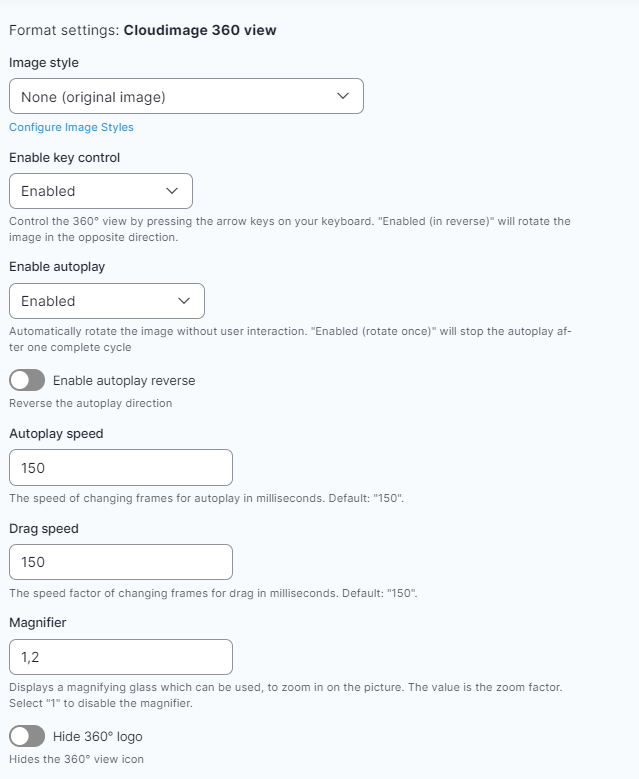639x779 pixels.
Task: Click the "Enable key control" field label
Action: click(x=65, y=157)
